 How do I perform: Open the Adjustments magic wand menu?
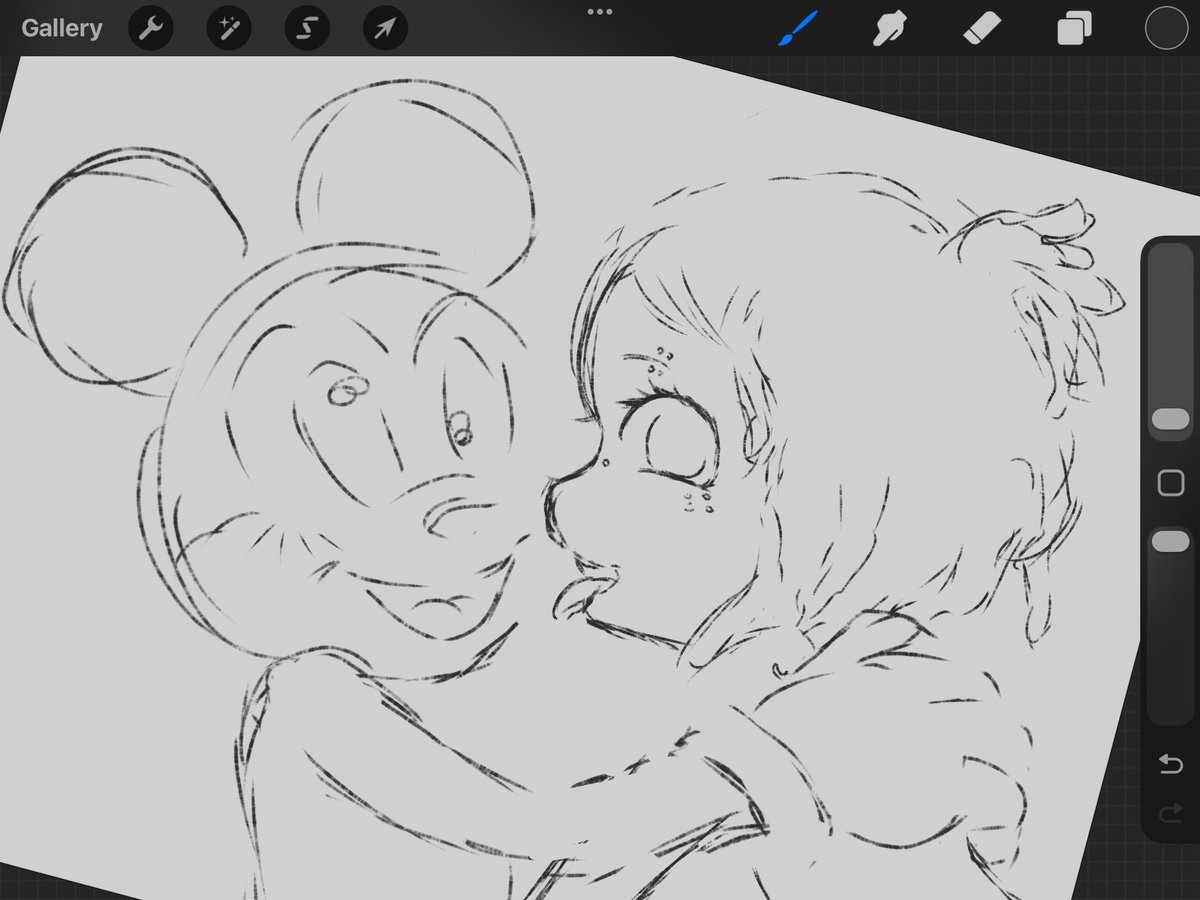pyautogui.click(x=229, y=29)
